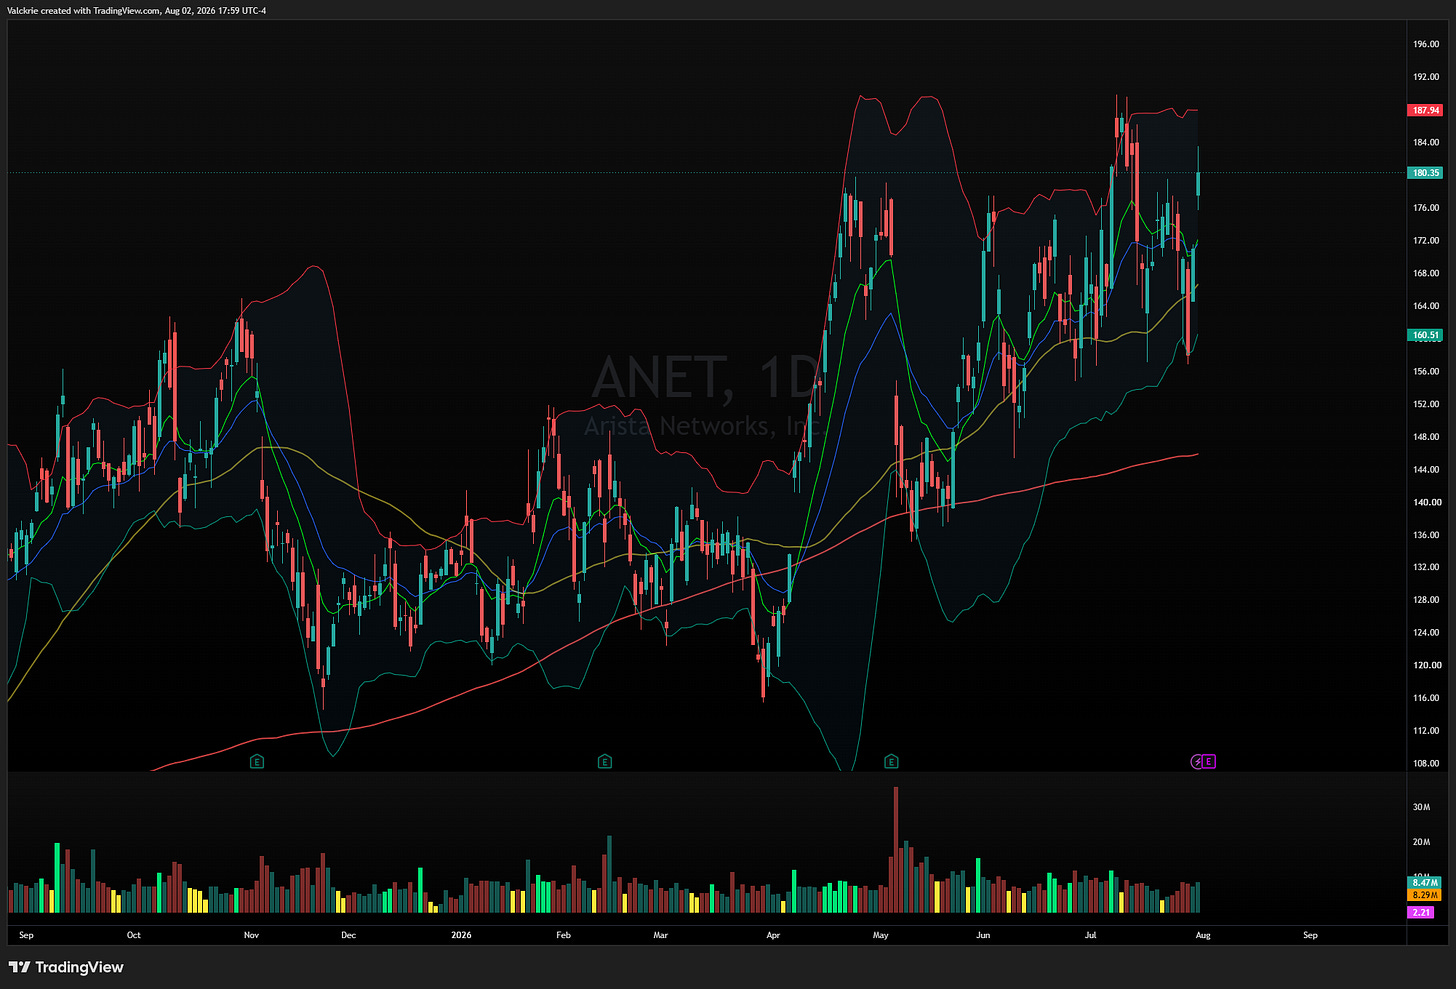The width and height of the screenshot is (1456, 989).
Task: Select the teal 8.47M volume tag
Action: (1425, 883)
